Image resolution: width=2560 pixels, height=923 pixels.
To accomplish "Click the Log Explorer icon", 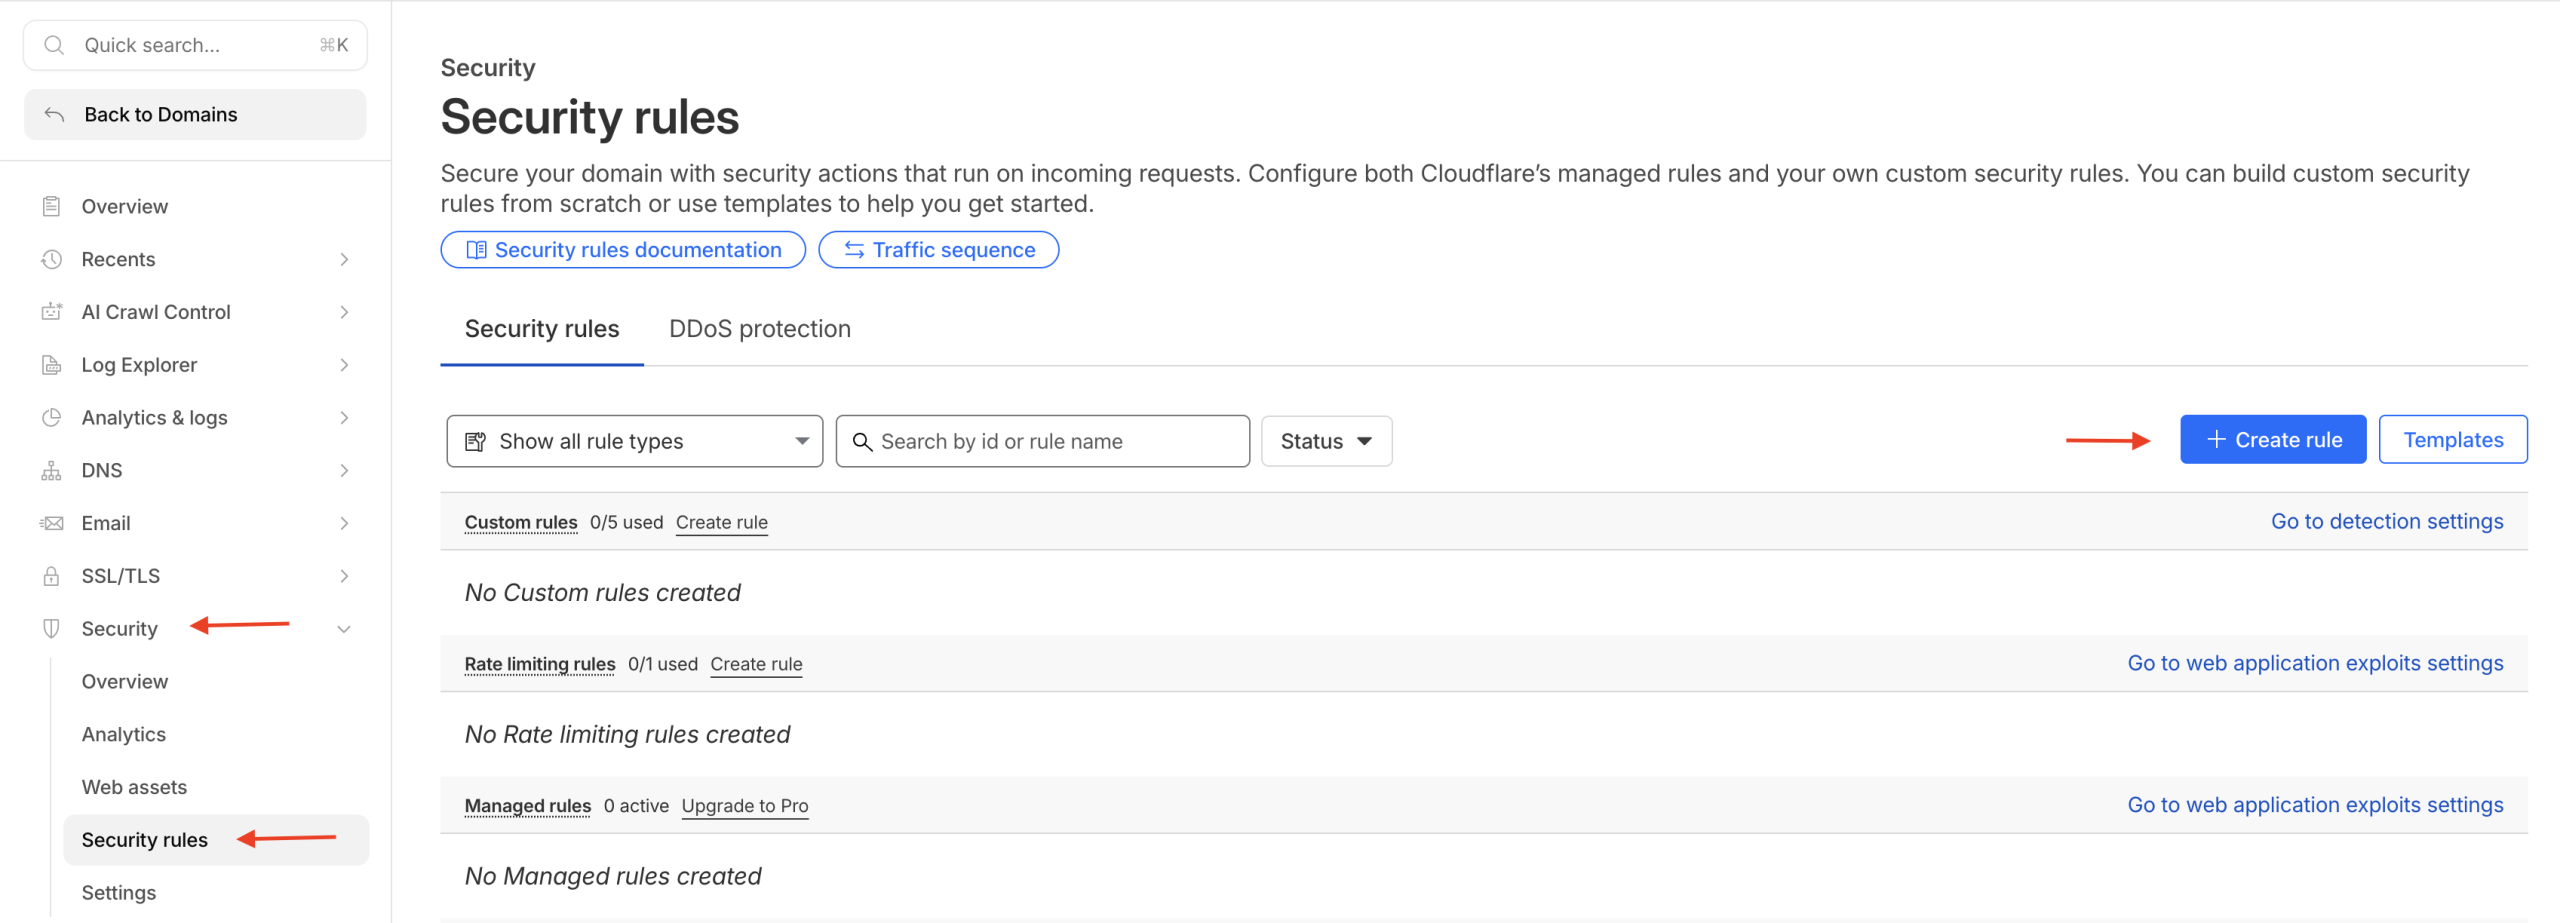I will [51, 365].
